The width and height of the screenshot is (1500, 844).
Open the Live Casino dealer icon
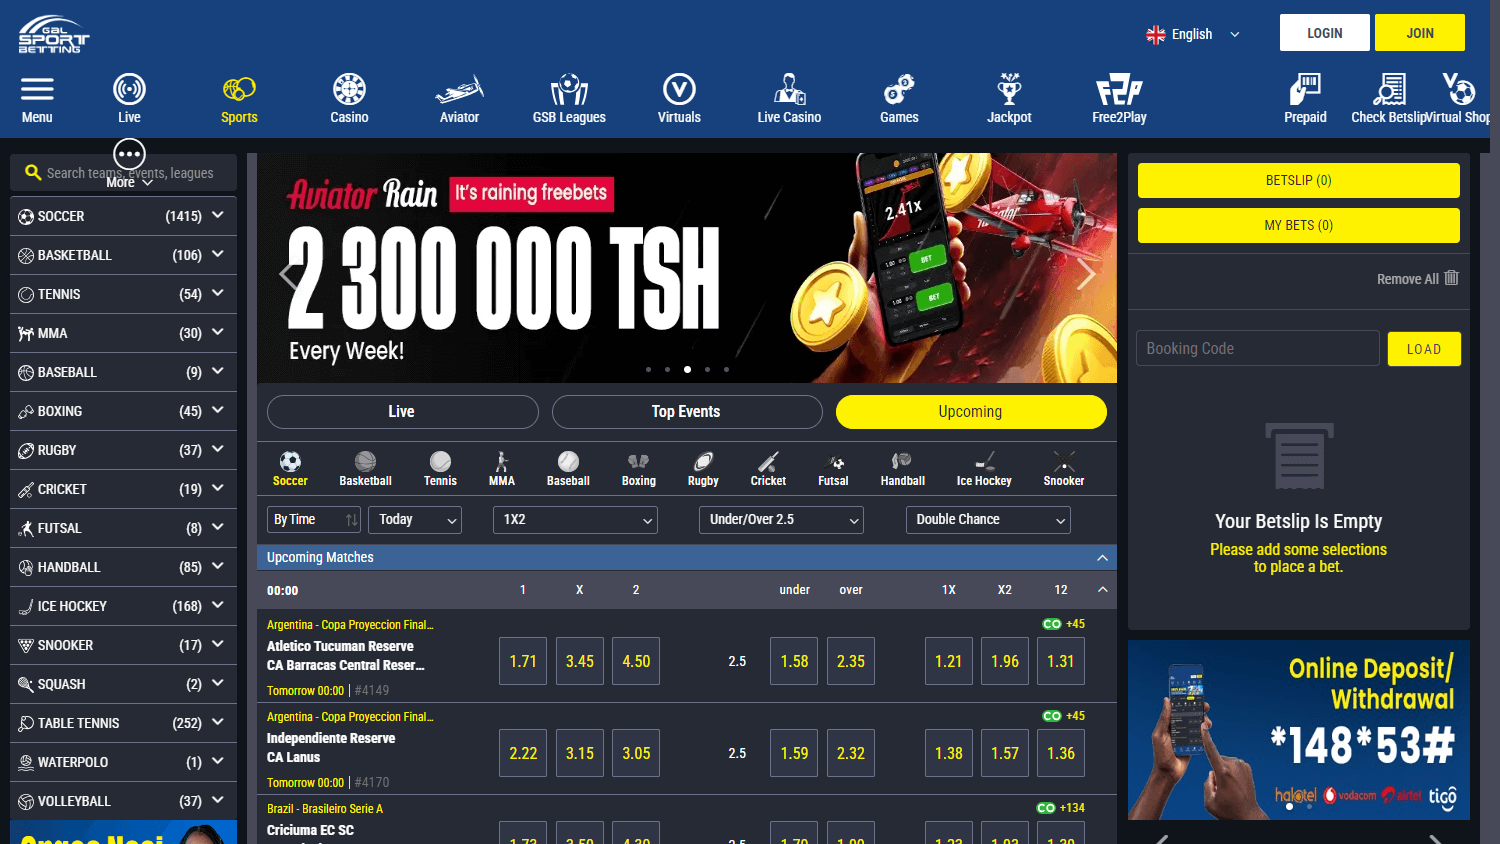click(789, 90)
